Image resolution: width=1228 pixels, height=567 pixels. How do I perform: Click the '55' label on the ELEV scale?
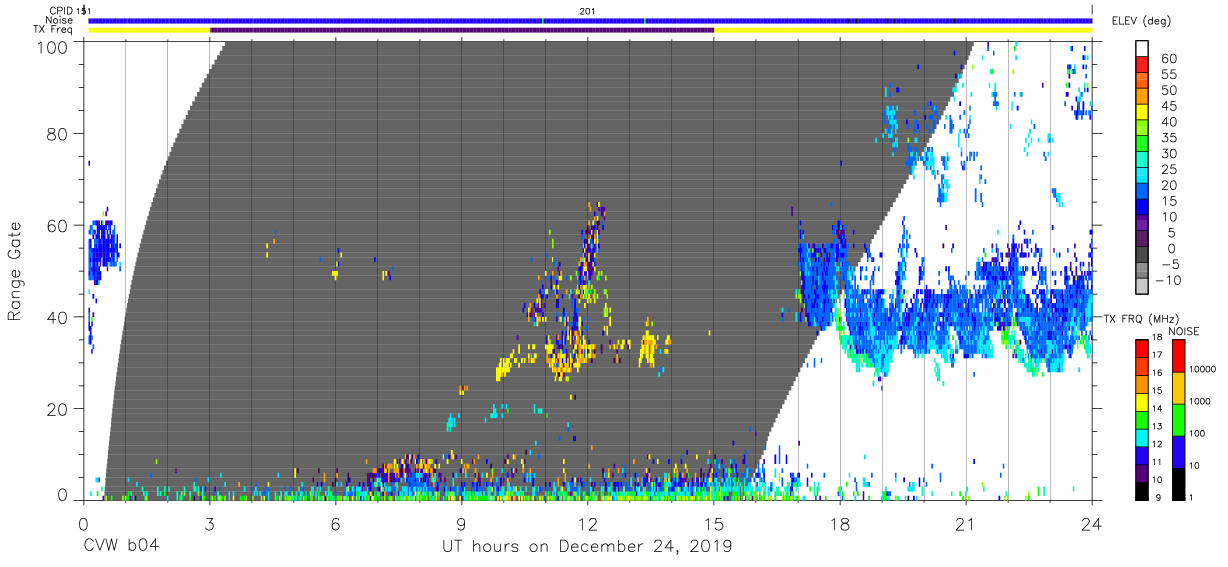coord(1168,75)
